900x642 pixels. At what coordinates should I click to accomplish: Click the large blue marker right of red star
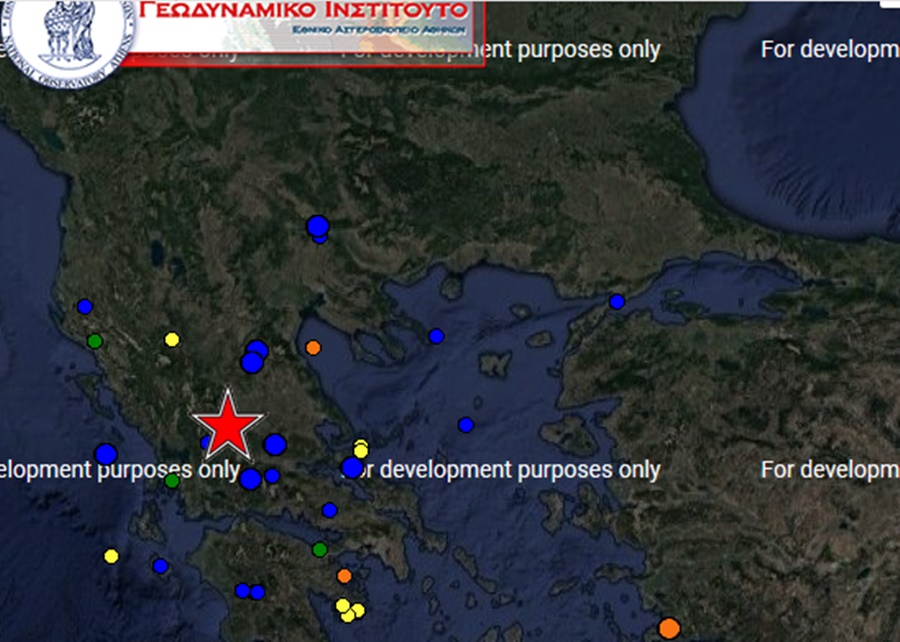point(275,444)
